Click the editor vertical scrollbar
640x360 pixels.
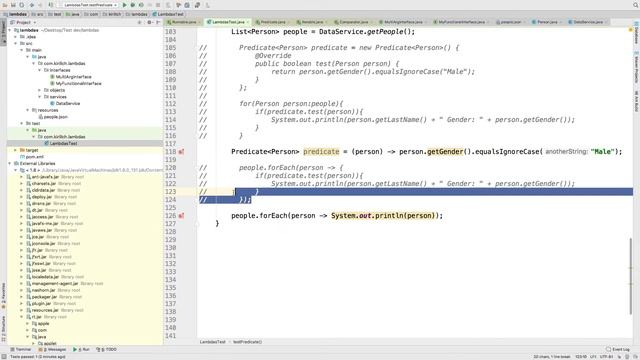coord(631,276)
